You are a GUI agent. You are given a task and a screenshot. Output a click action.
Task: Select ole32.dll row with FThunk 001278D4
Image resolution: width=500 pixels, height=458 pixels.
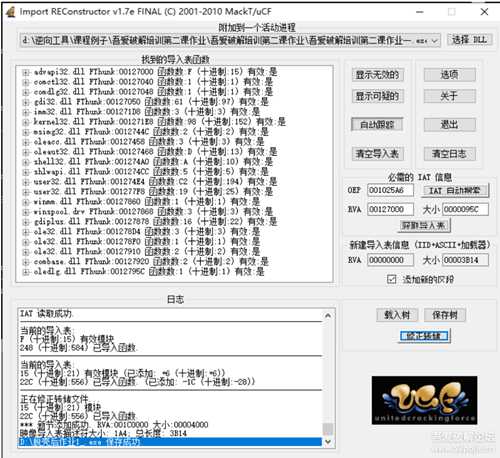click(x=146, y=232)
